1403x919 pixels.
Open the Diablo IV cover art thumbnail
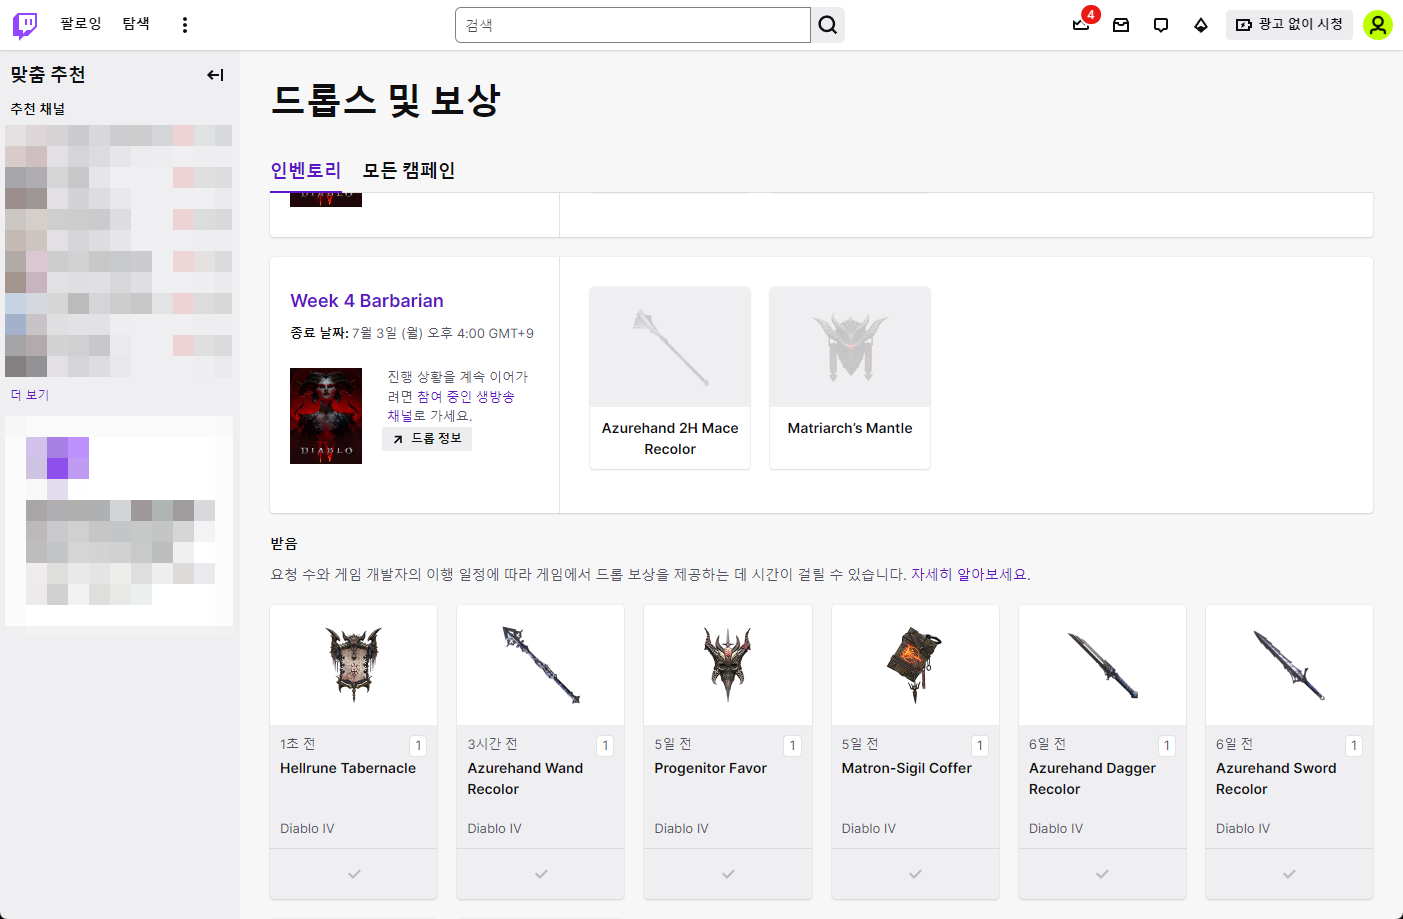coord(326,416)
